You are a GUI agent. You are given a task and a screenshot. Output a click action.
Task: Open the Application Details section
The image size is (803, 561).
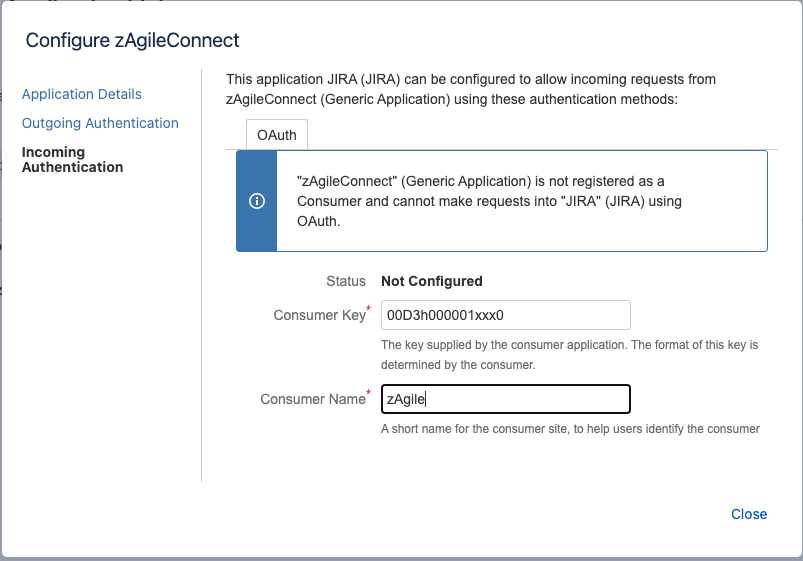coord(82,94)
